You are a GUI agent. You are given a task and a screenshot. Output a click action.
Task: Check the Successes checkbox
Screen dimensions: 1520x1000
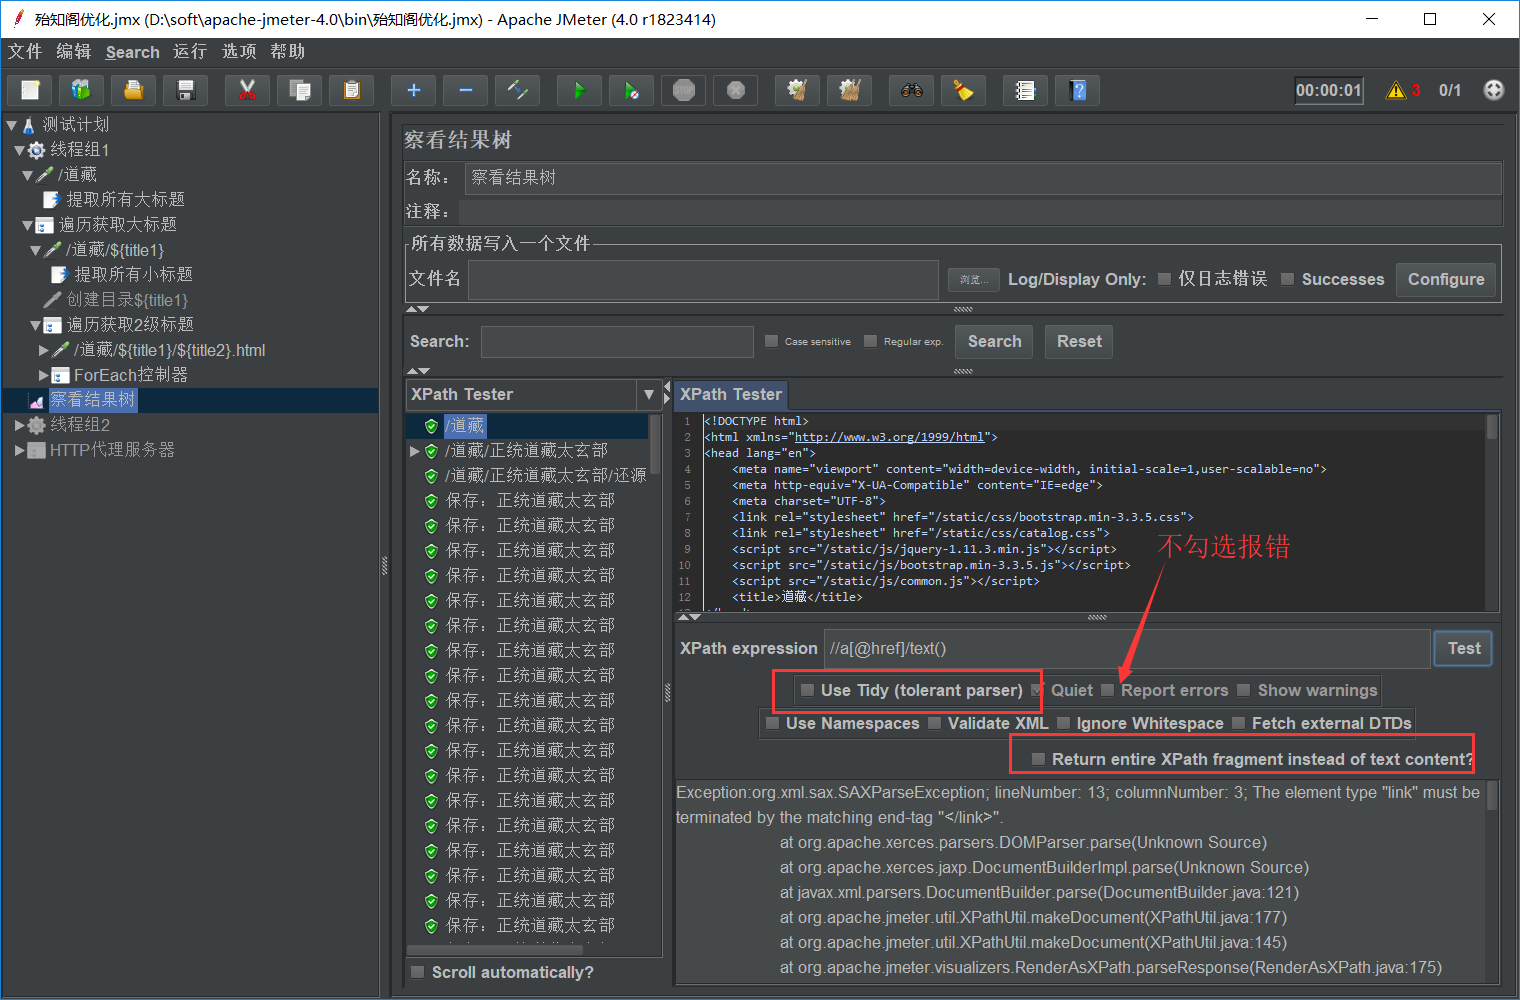[1288, 279]
